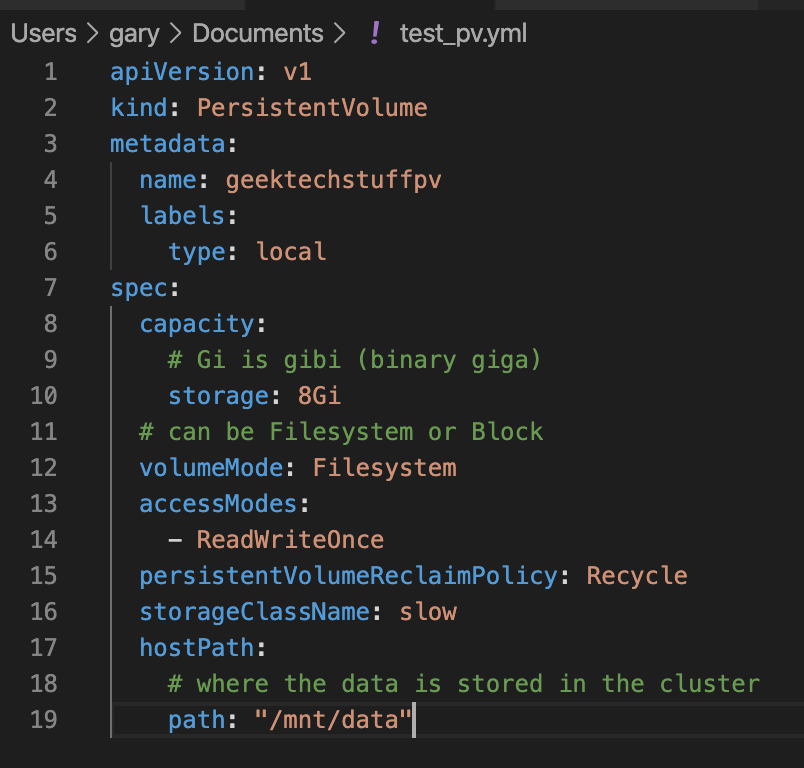Click the "ReadWriteOnce" access mode entry
804x768 pixels.
click(x=290, y=539)
